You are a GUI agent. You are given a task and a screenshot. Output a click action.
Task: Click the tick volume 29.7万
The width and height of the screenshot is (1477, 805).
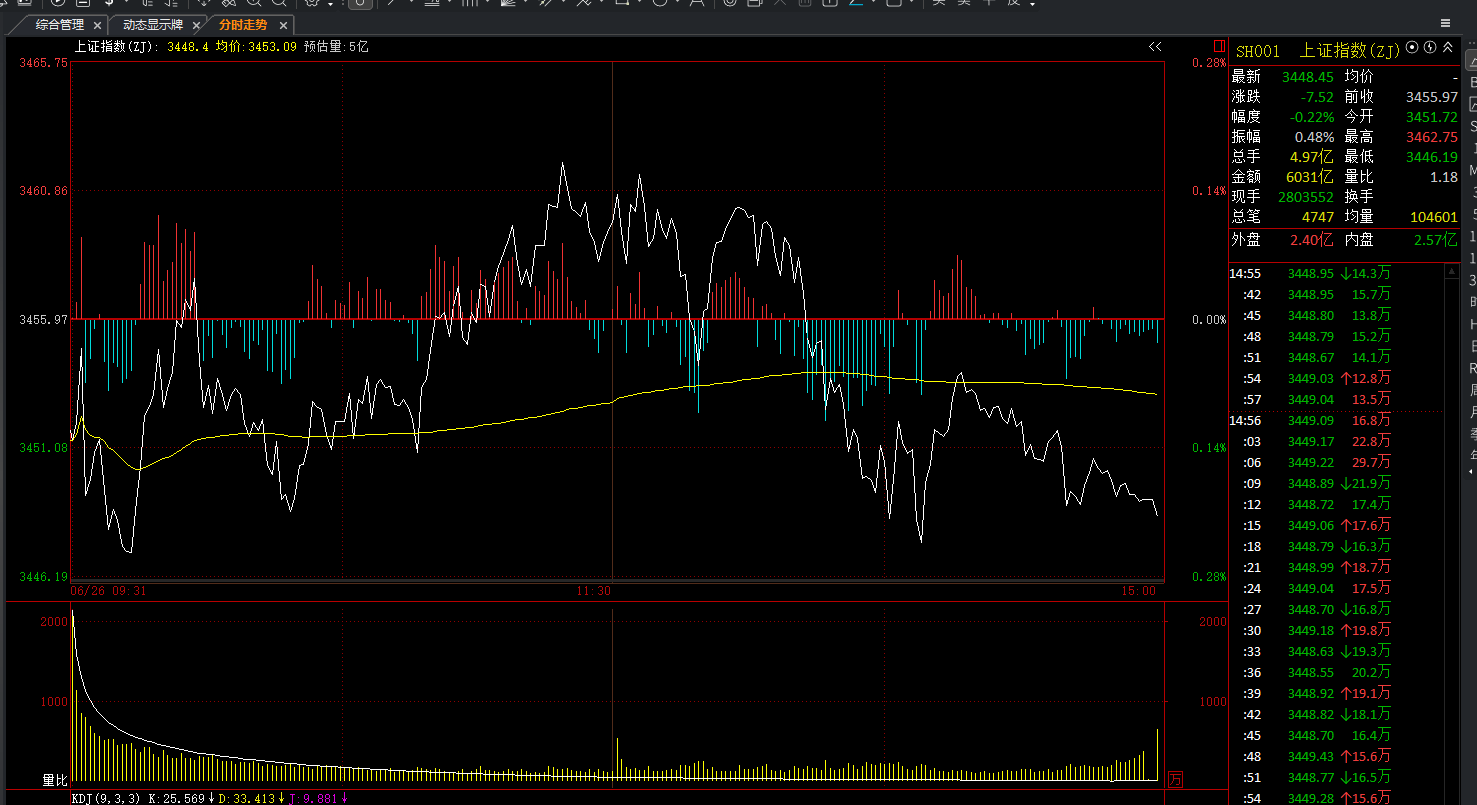click(1371, 462)
